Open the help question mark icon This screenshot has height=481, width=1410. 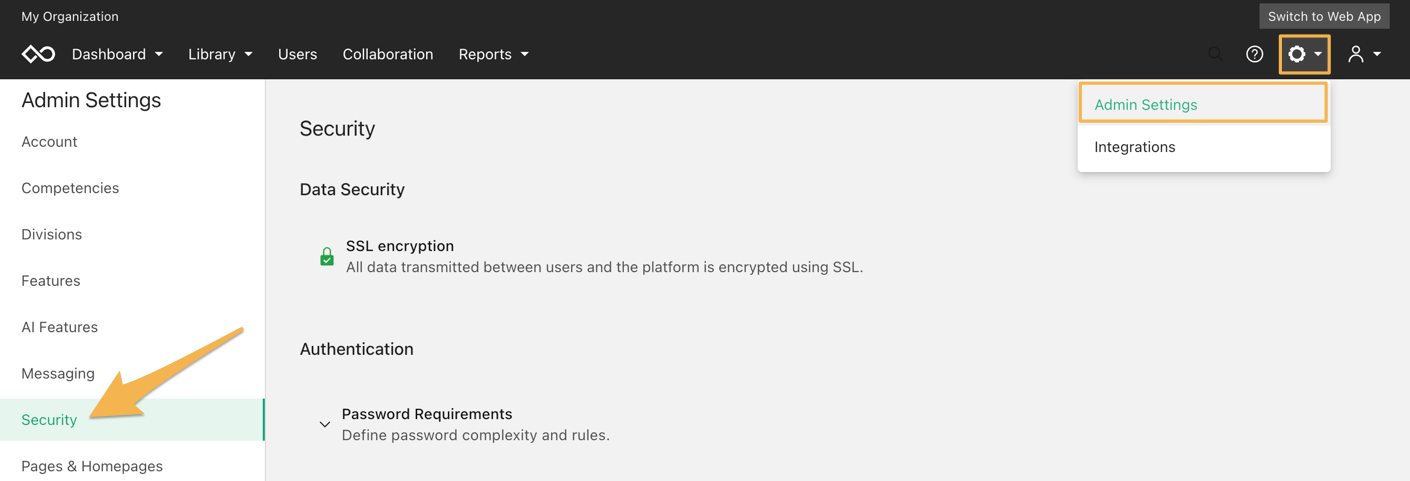coord(1254,54)
